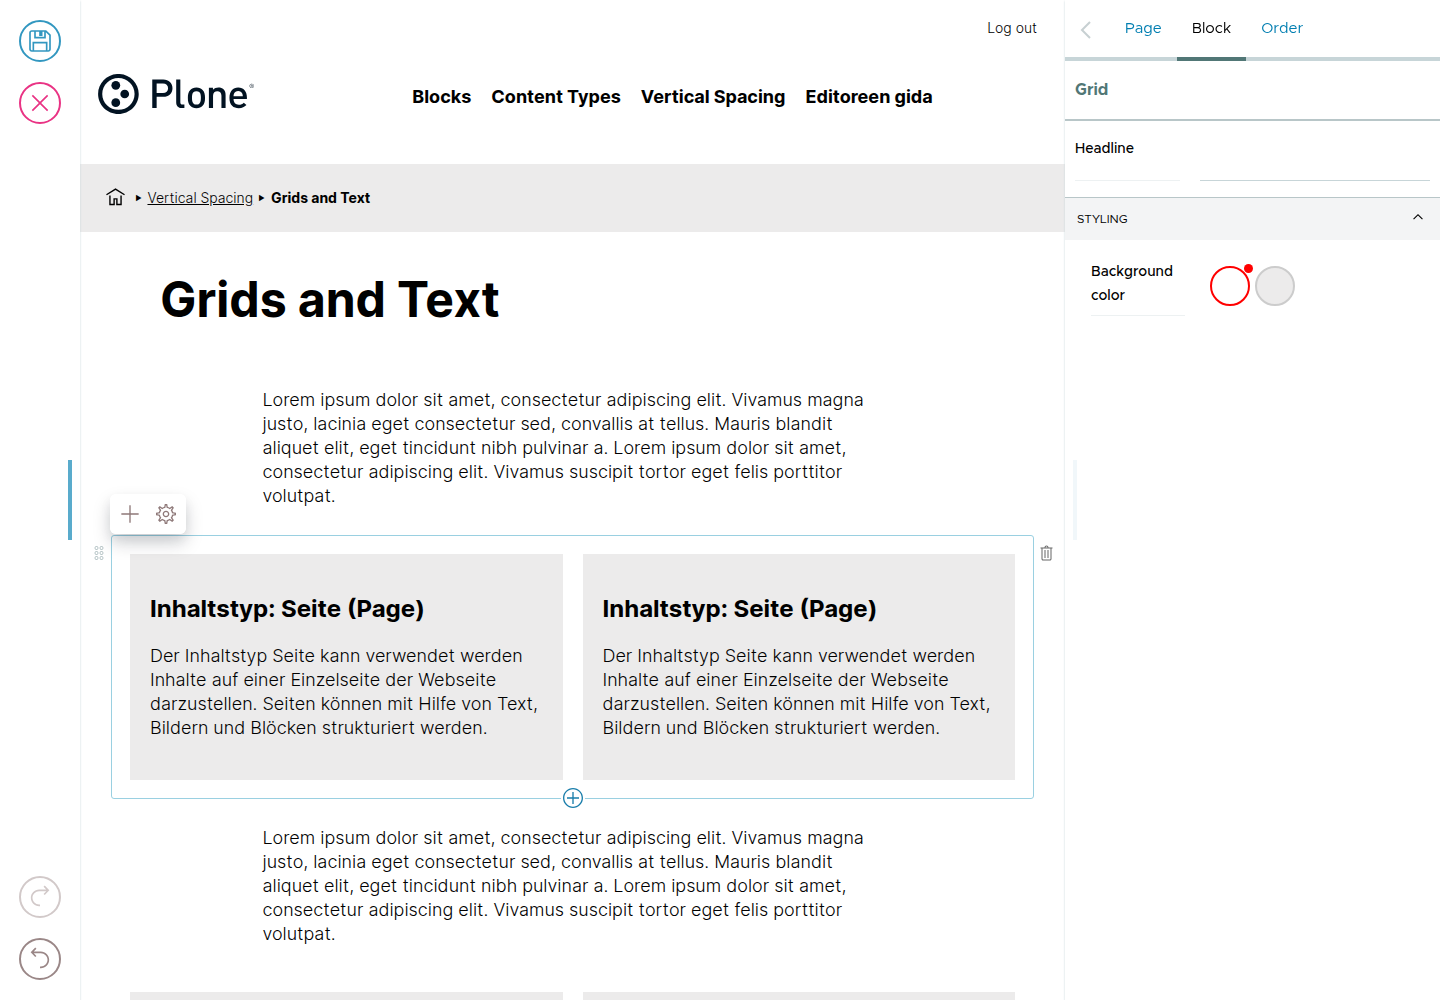Viewport: 1440px width, 1000px height.
Task: Click the redo arrow icon
Action: click(x=40, y=897)
